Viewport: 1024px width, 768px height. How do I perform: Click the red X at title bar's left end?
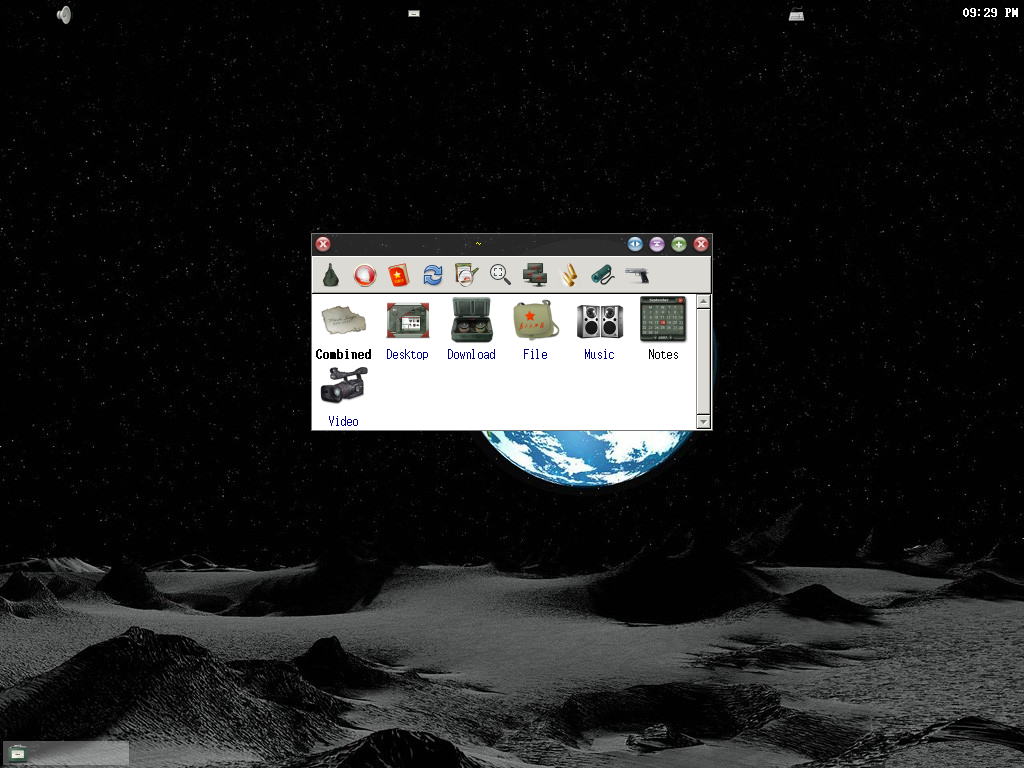(323, 244)
